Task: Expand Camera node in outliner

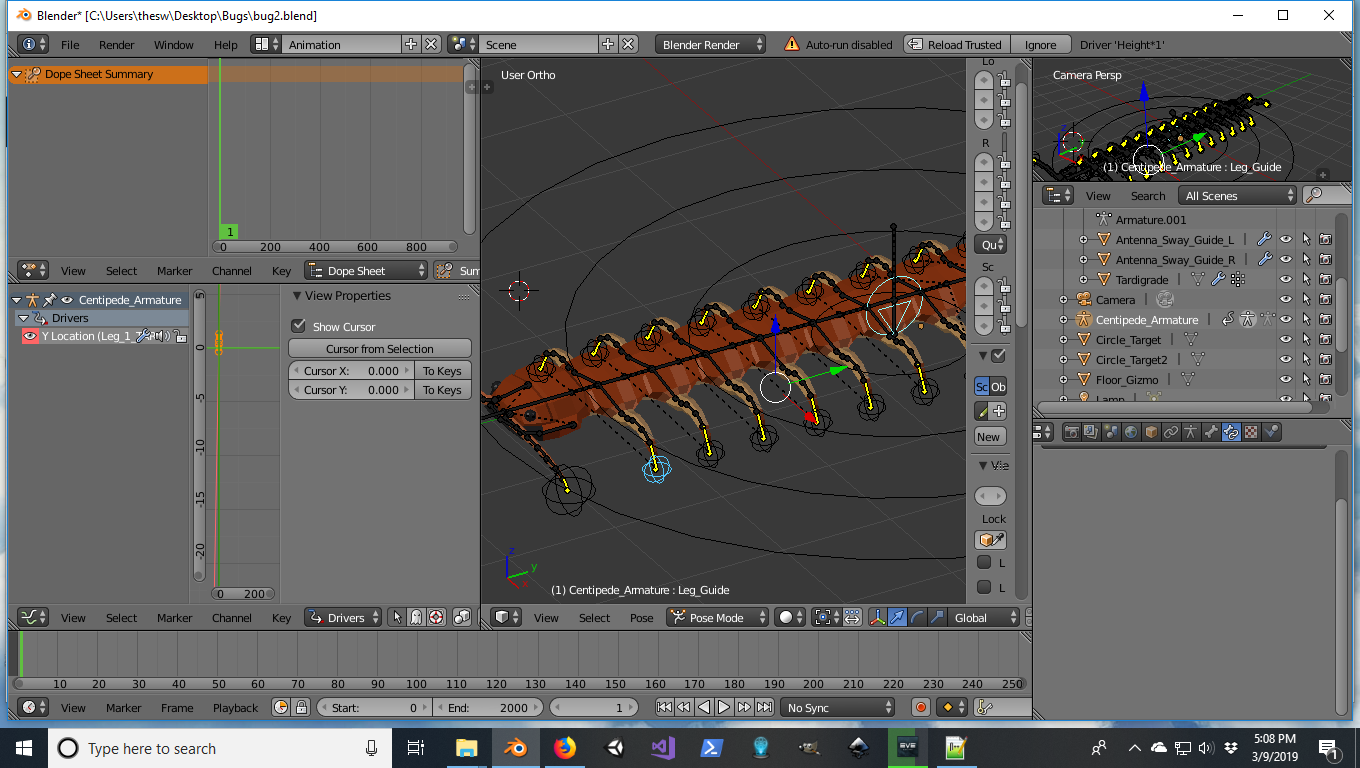Action: [1064, 299]
